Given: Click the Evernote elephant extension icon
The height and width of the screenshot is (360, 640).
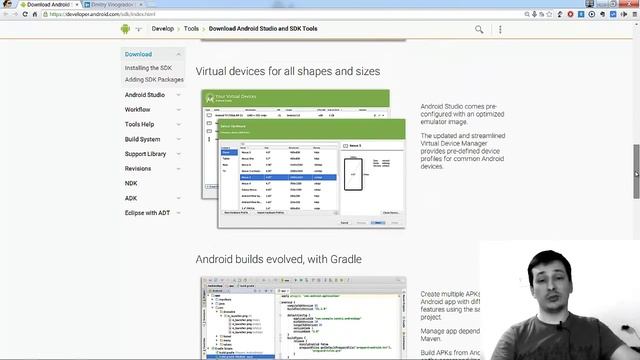Looking at the screenshot, I should point(602,14).
